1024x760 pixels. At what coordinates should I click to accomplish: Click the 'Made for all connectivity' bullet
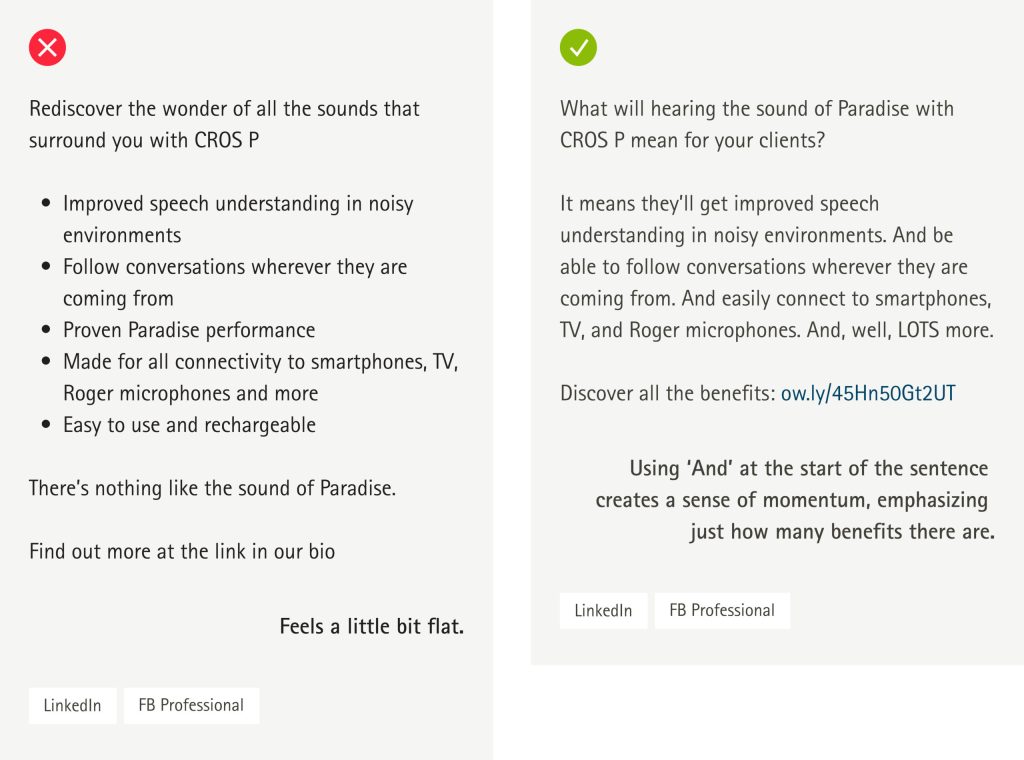tap(261, 377)
